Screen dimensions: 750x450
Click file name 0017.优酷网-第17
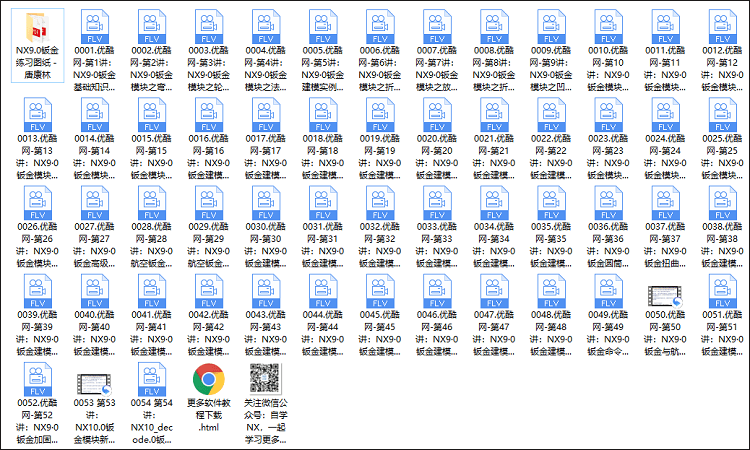coord(265,156)
